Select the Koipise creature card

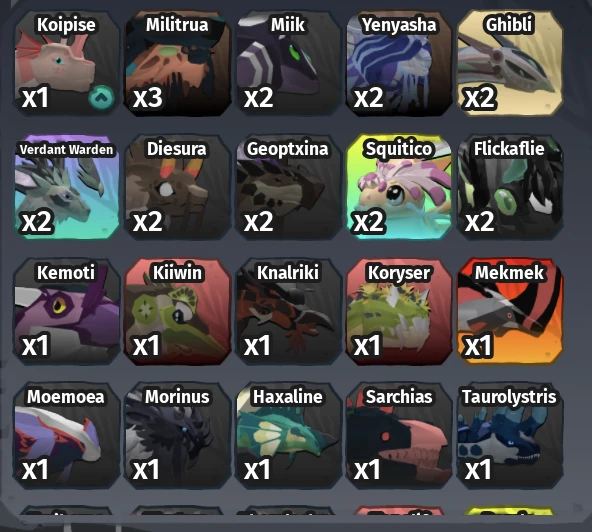67,63
